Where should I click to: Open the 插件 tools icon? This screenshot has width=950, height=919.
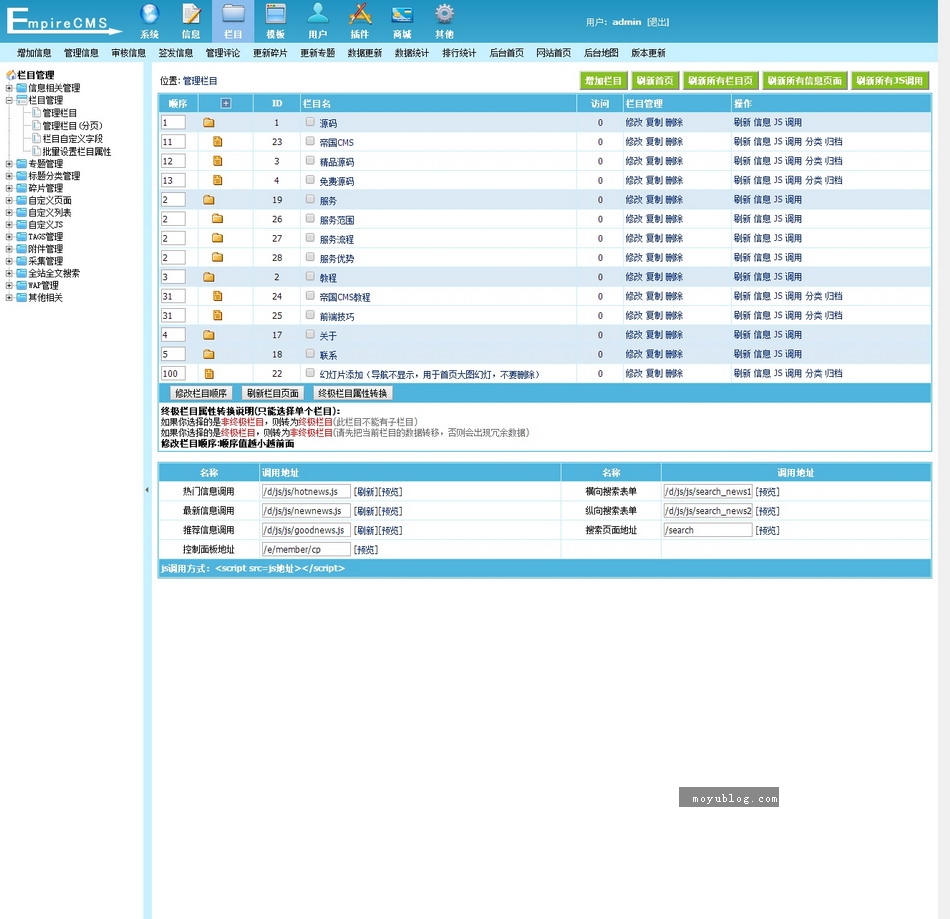tap(360, 14)
